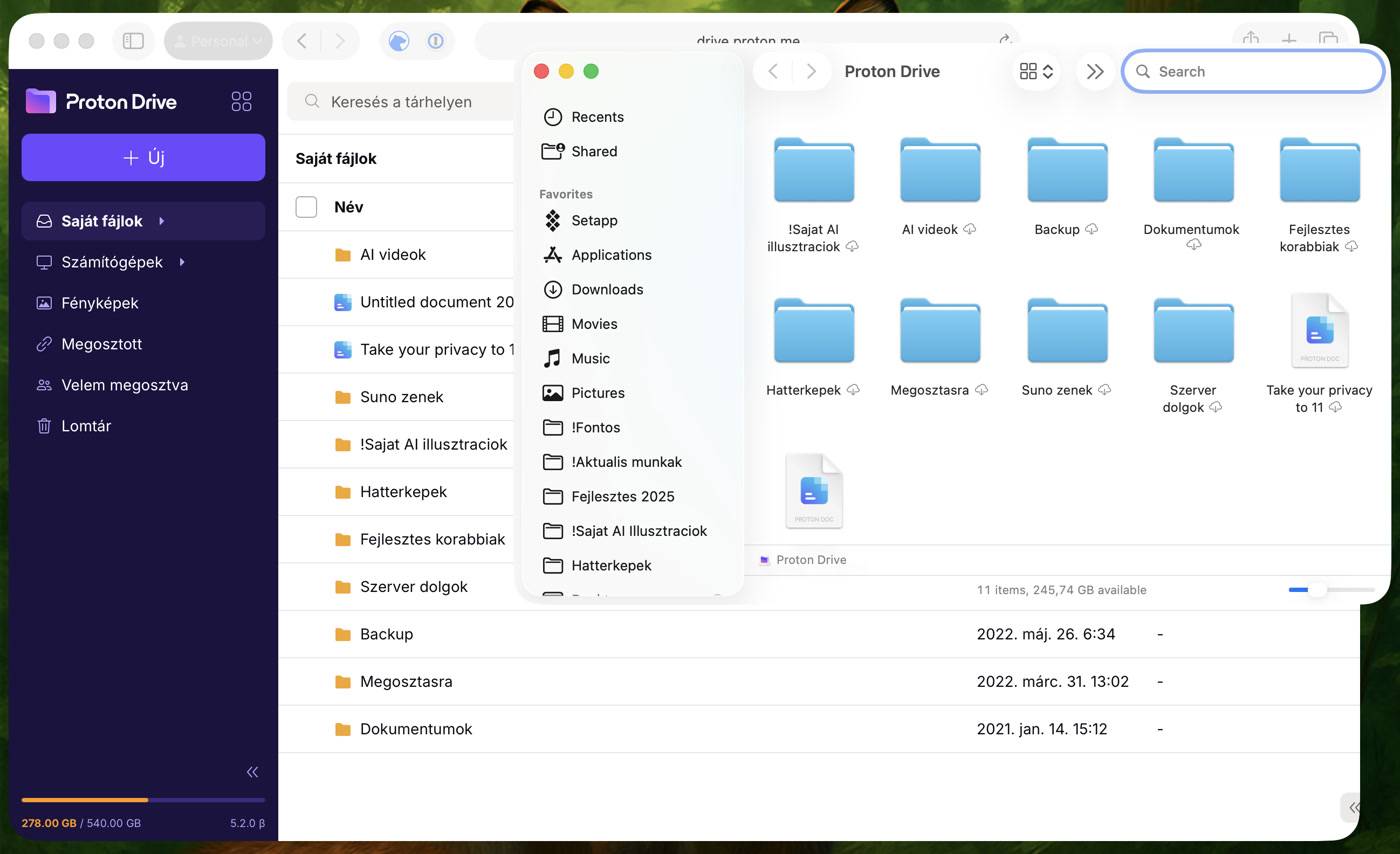The height and width of the screenshot is (854, 1400).
Task: Click the Saját fájlok breadcrumb heading
Action: tap(336, 158)
